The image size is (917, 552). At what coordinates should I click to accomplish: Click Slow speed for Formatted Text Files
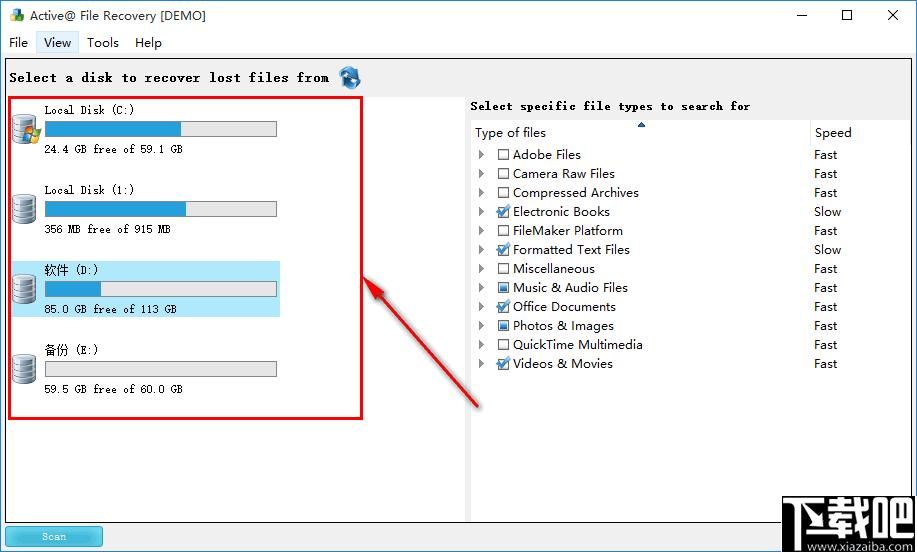click(828, 250)
